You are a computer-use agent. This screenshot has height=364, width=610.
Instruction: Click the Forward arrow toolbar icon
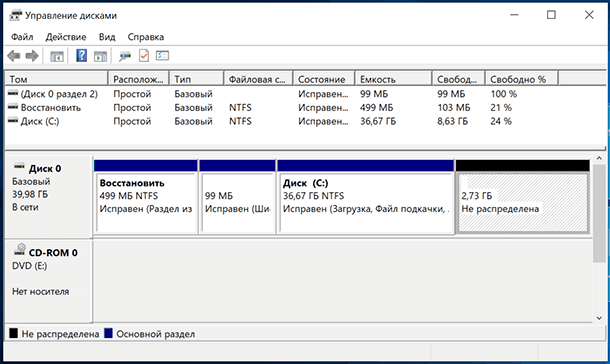point(32,56)
